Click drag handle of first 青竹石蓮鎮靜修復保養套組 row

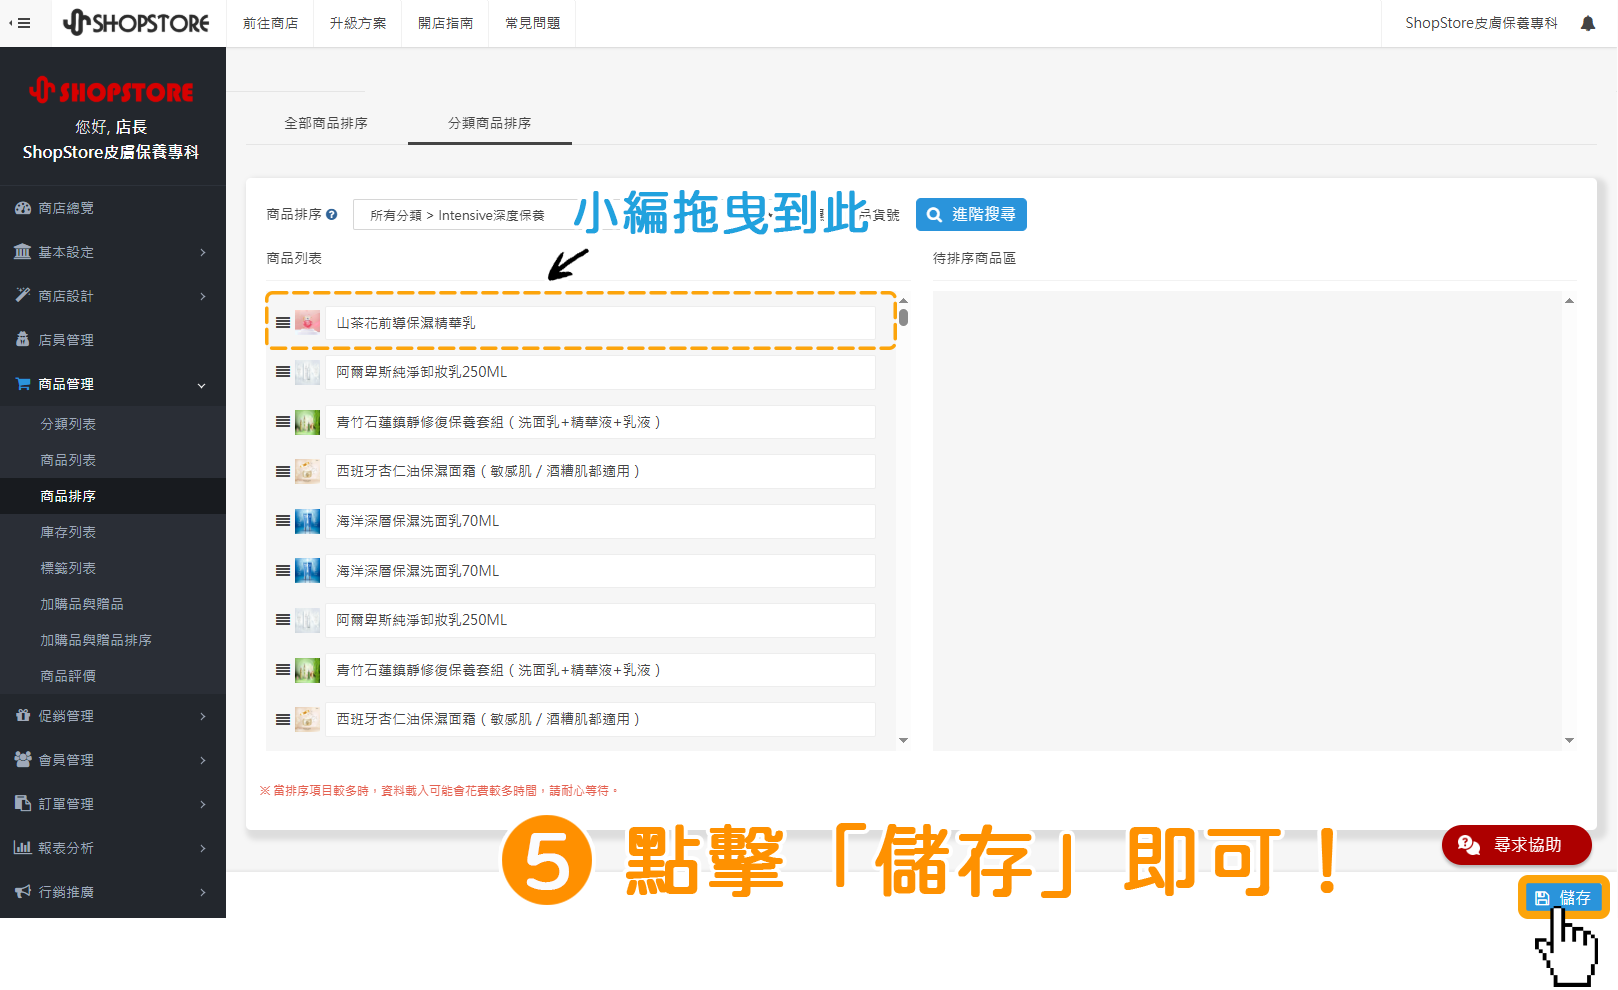(283, 422)
